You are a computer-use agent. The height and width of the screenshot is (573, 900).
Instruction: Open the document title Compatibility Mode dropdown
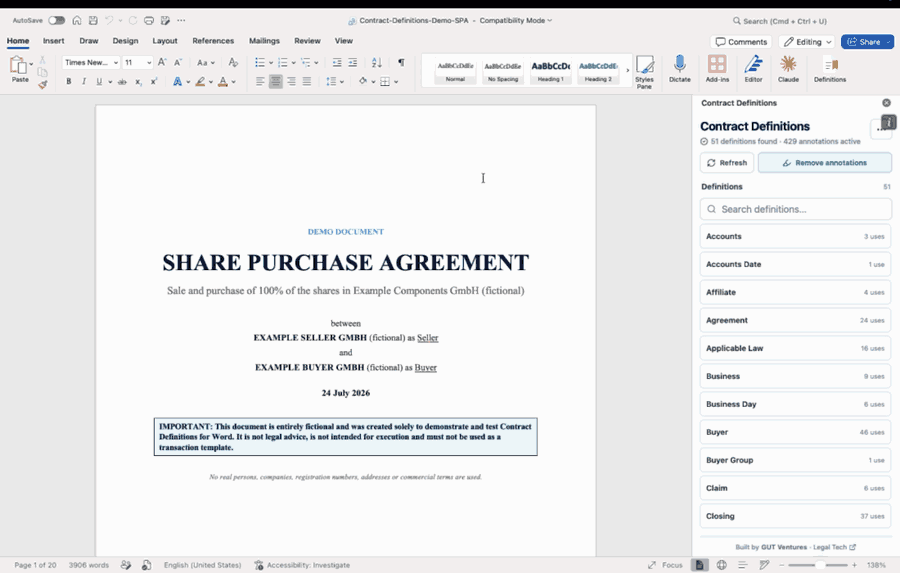click(x=549, y=21)
